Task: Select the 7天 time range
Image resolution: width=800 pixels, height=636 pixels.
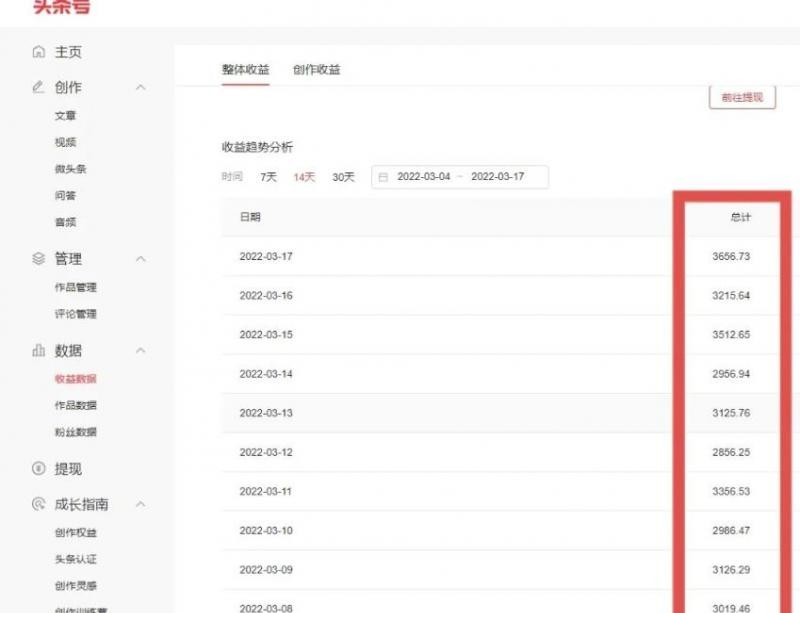Action: pyautogui.click(x=268, y=177)
